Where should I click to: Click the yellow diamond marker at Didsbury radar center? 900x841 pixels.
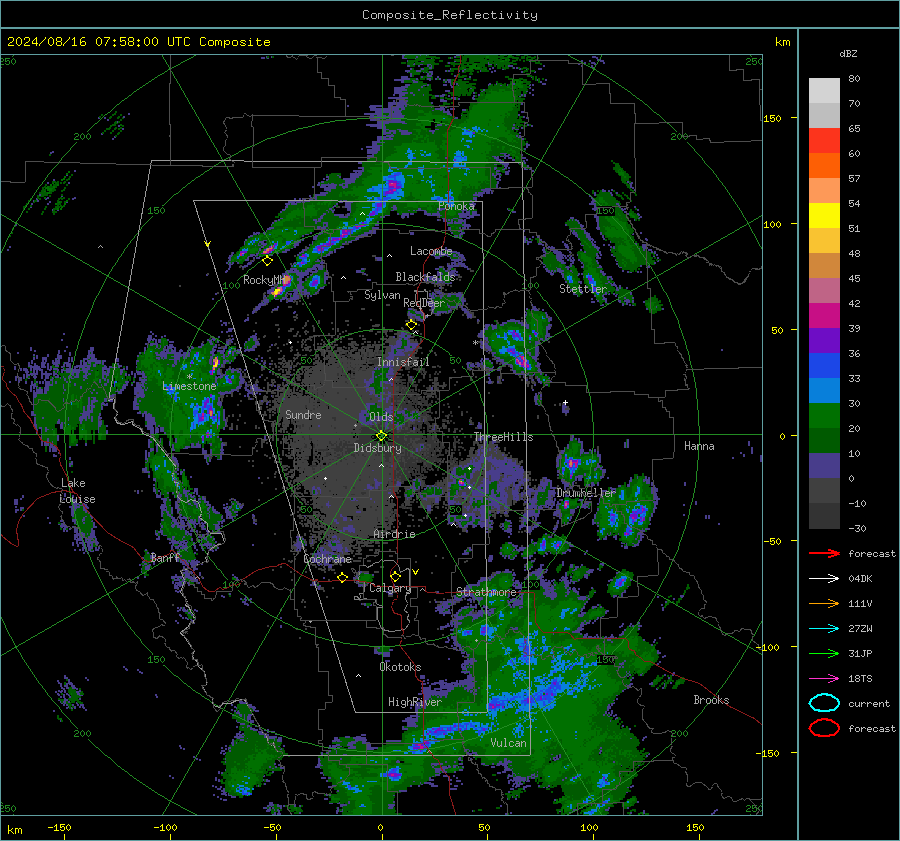click(381, 436)
